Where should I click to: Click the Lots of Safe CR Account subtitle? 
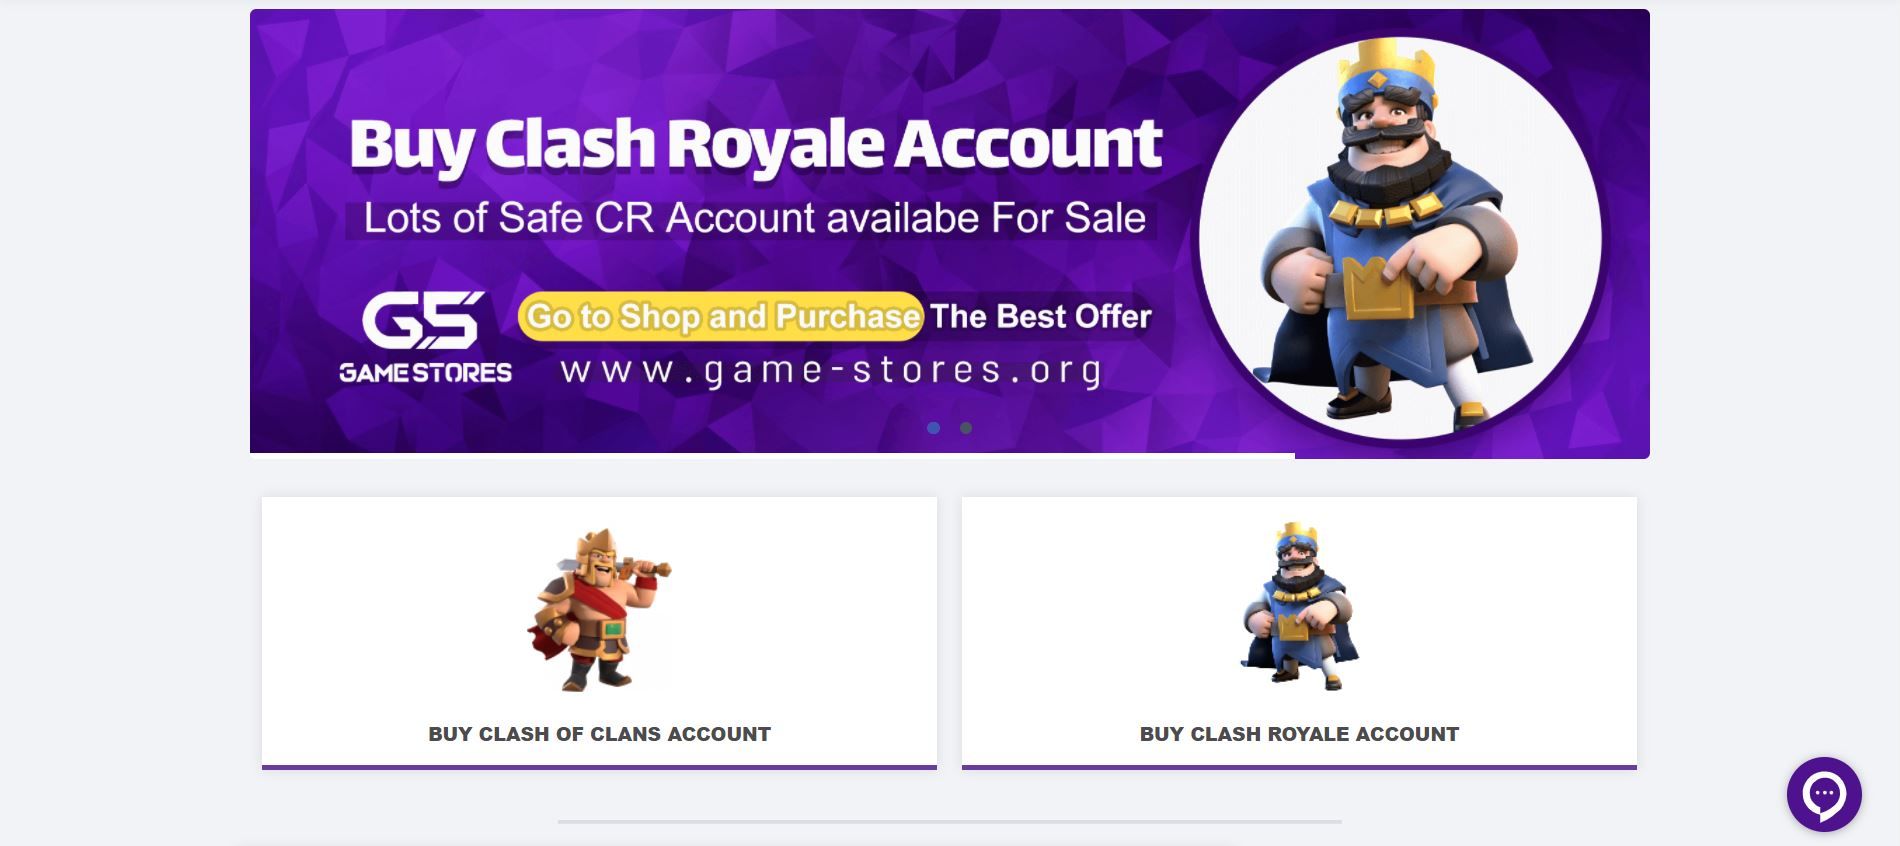pyautogui.click(x=754, y=218)
